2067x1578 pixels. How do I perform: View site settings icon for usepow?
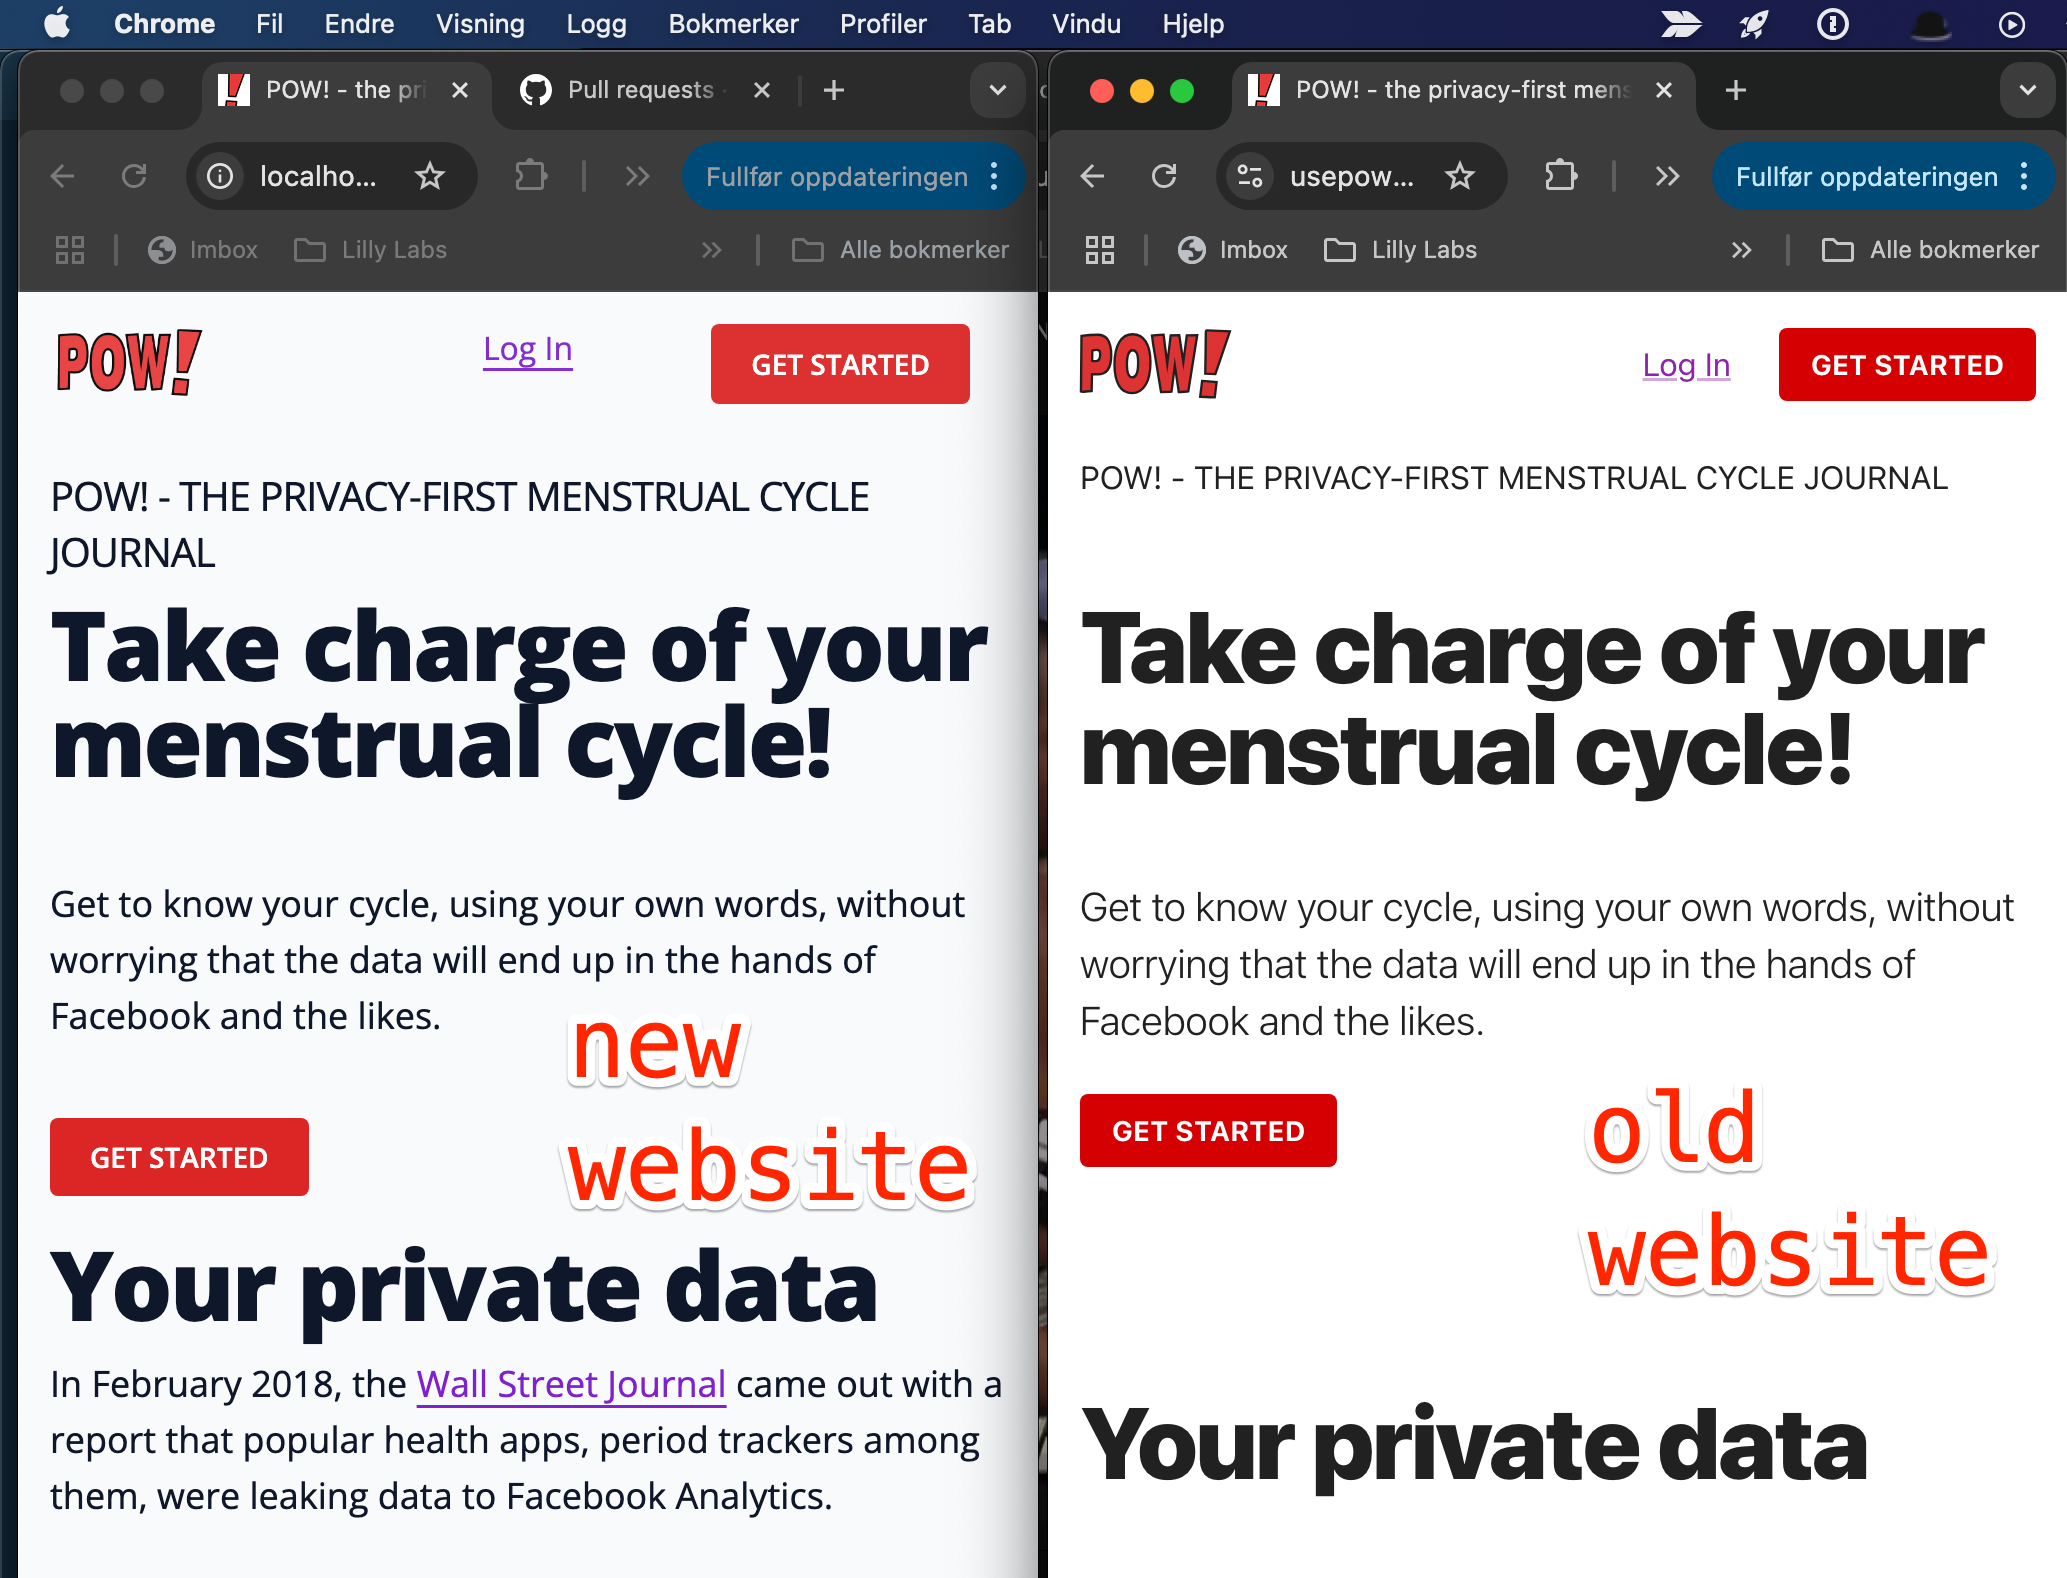click(x=1250, y=177)
